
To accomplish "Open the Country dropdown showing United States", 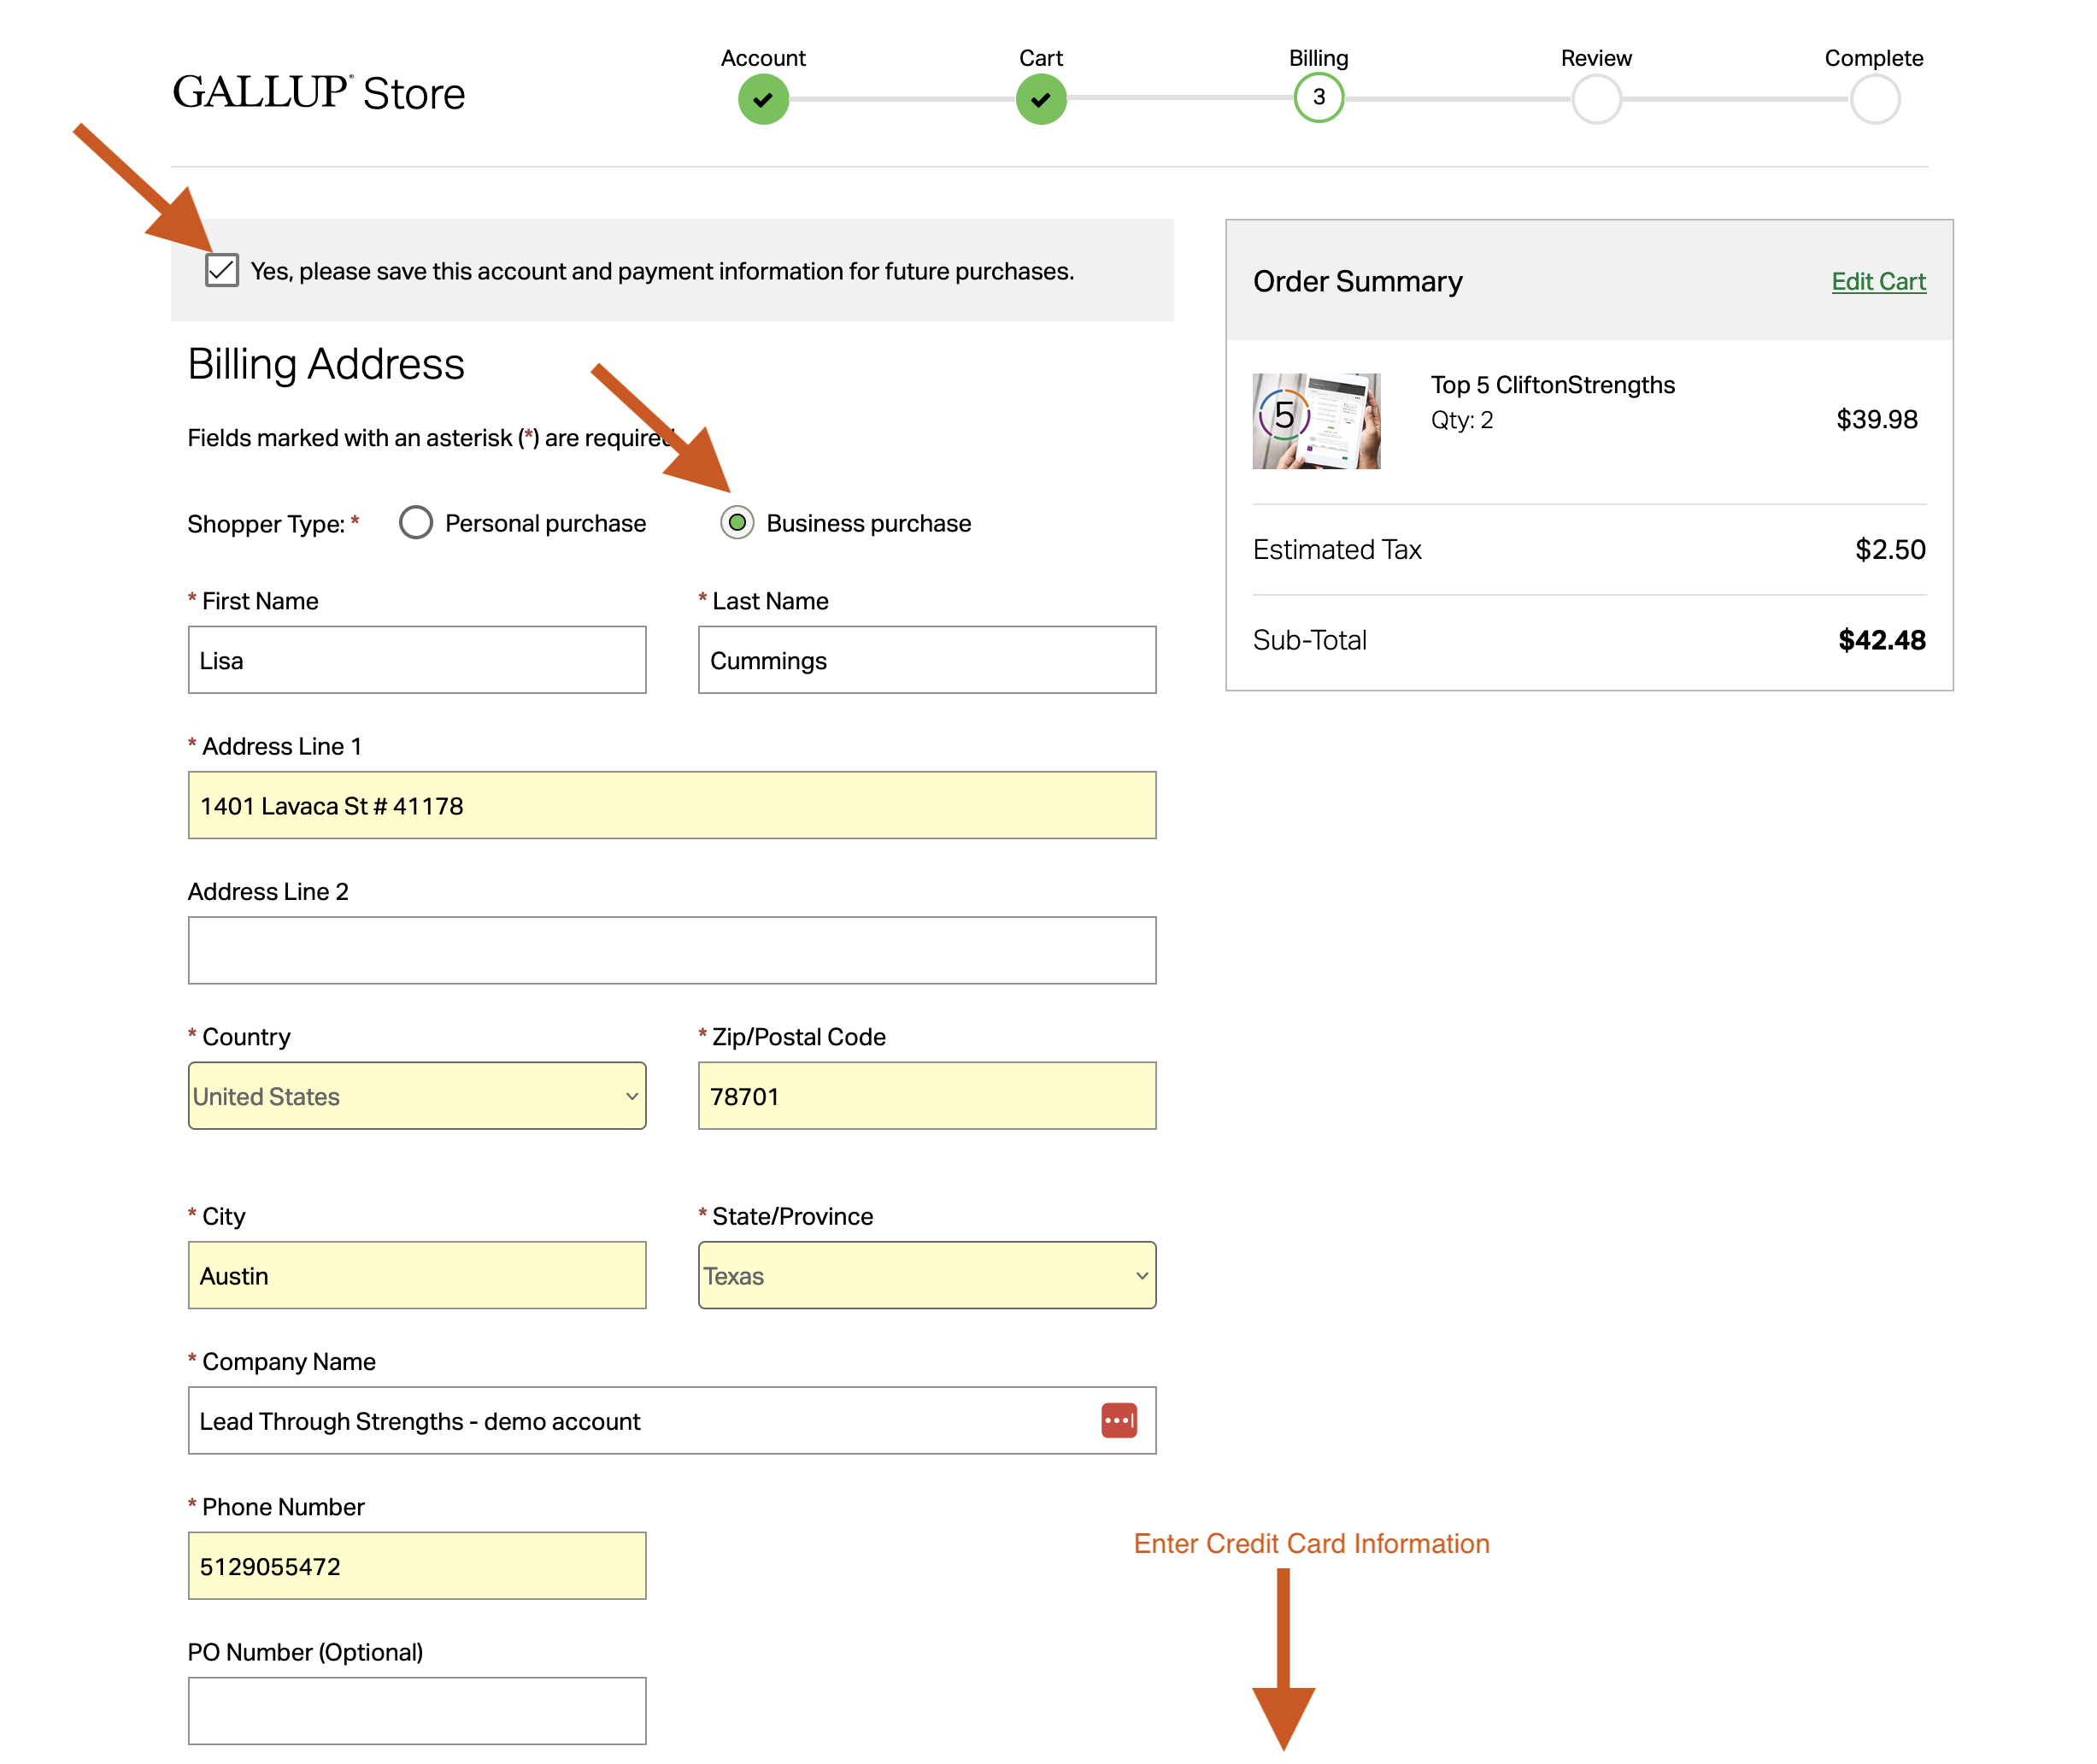I will (x=417, y=1096).
